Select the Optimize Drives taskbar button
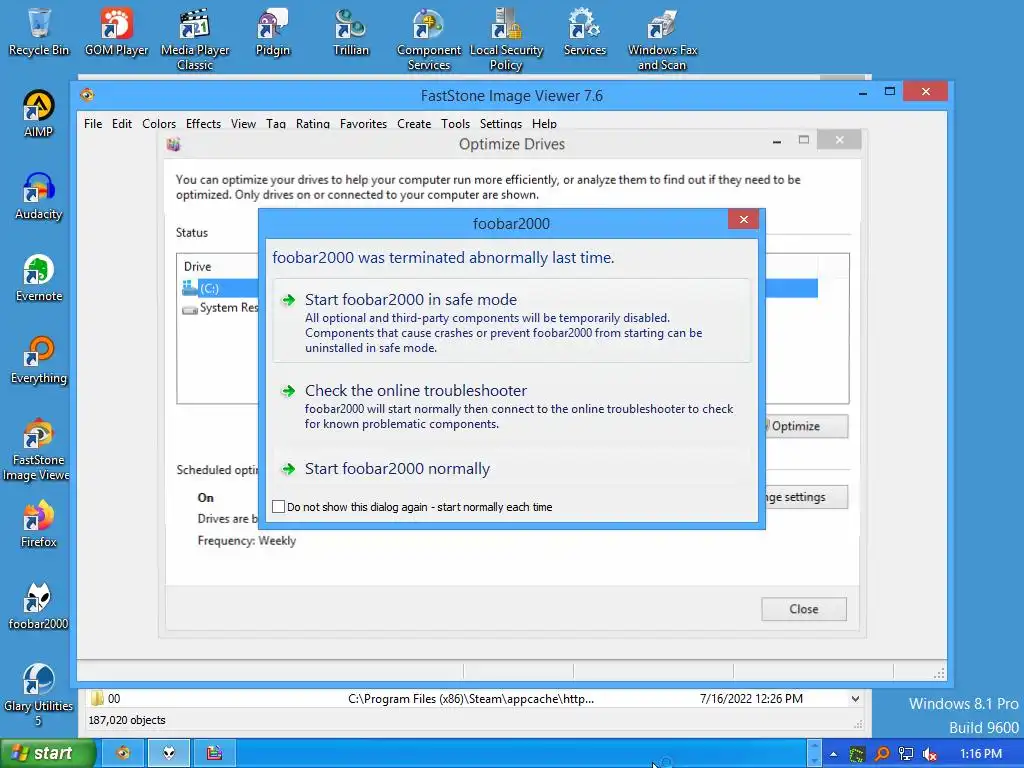The image size is (1024, 768). [214, 753]
